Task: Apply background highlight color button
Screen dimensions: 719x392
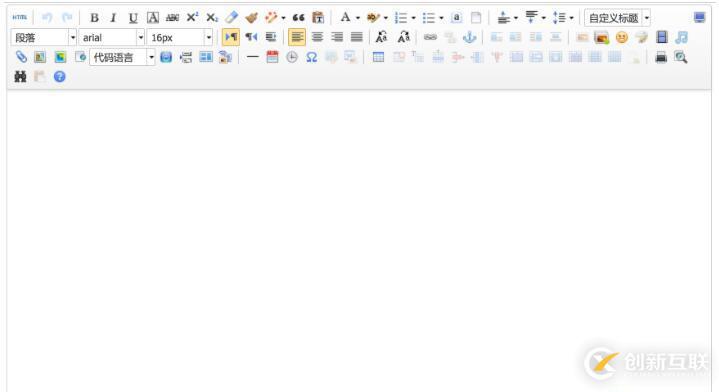Action: coord(373,17)
